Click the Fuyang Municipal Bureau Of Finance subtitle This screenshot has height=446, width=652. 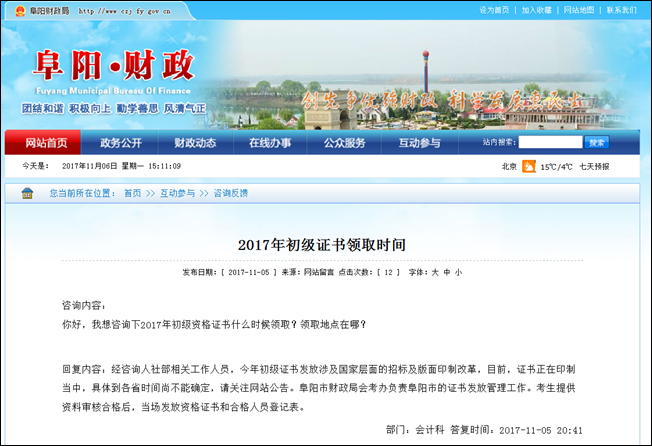113,91
